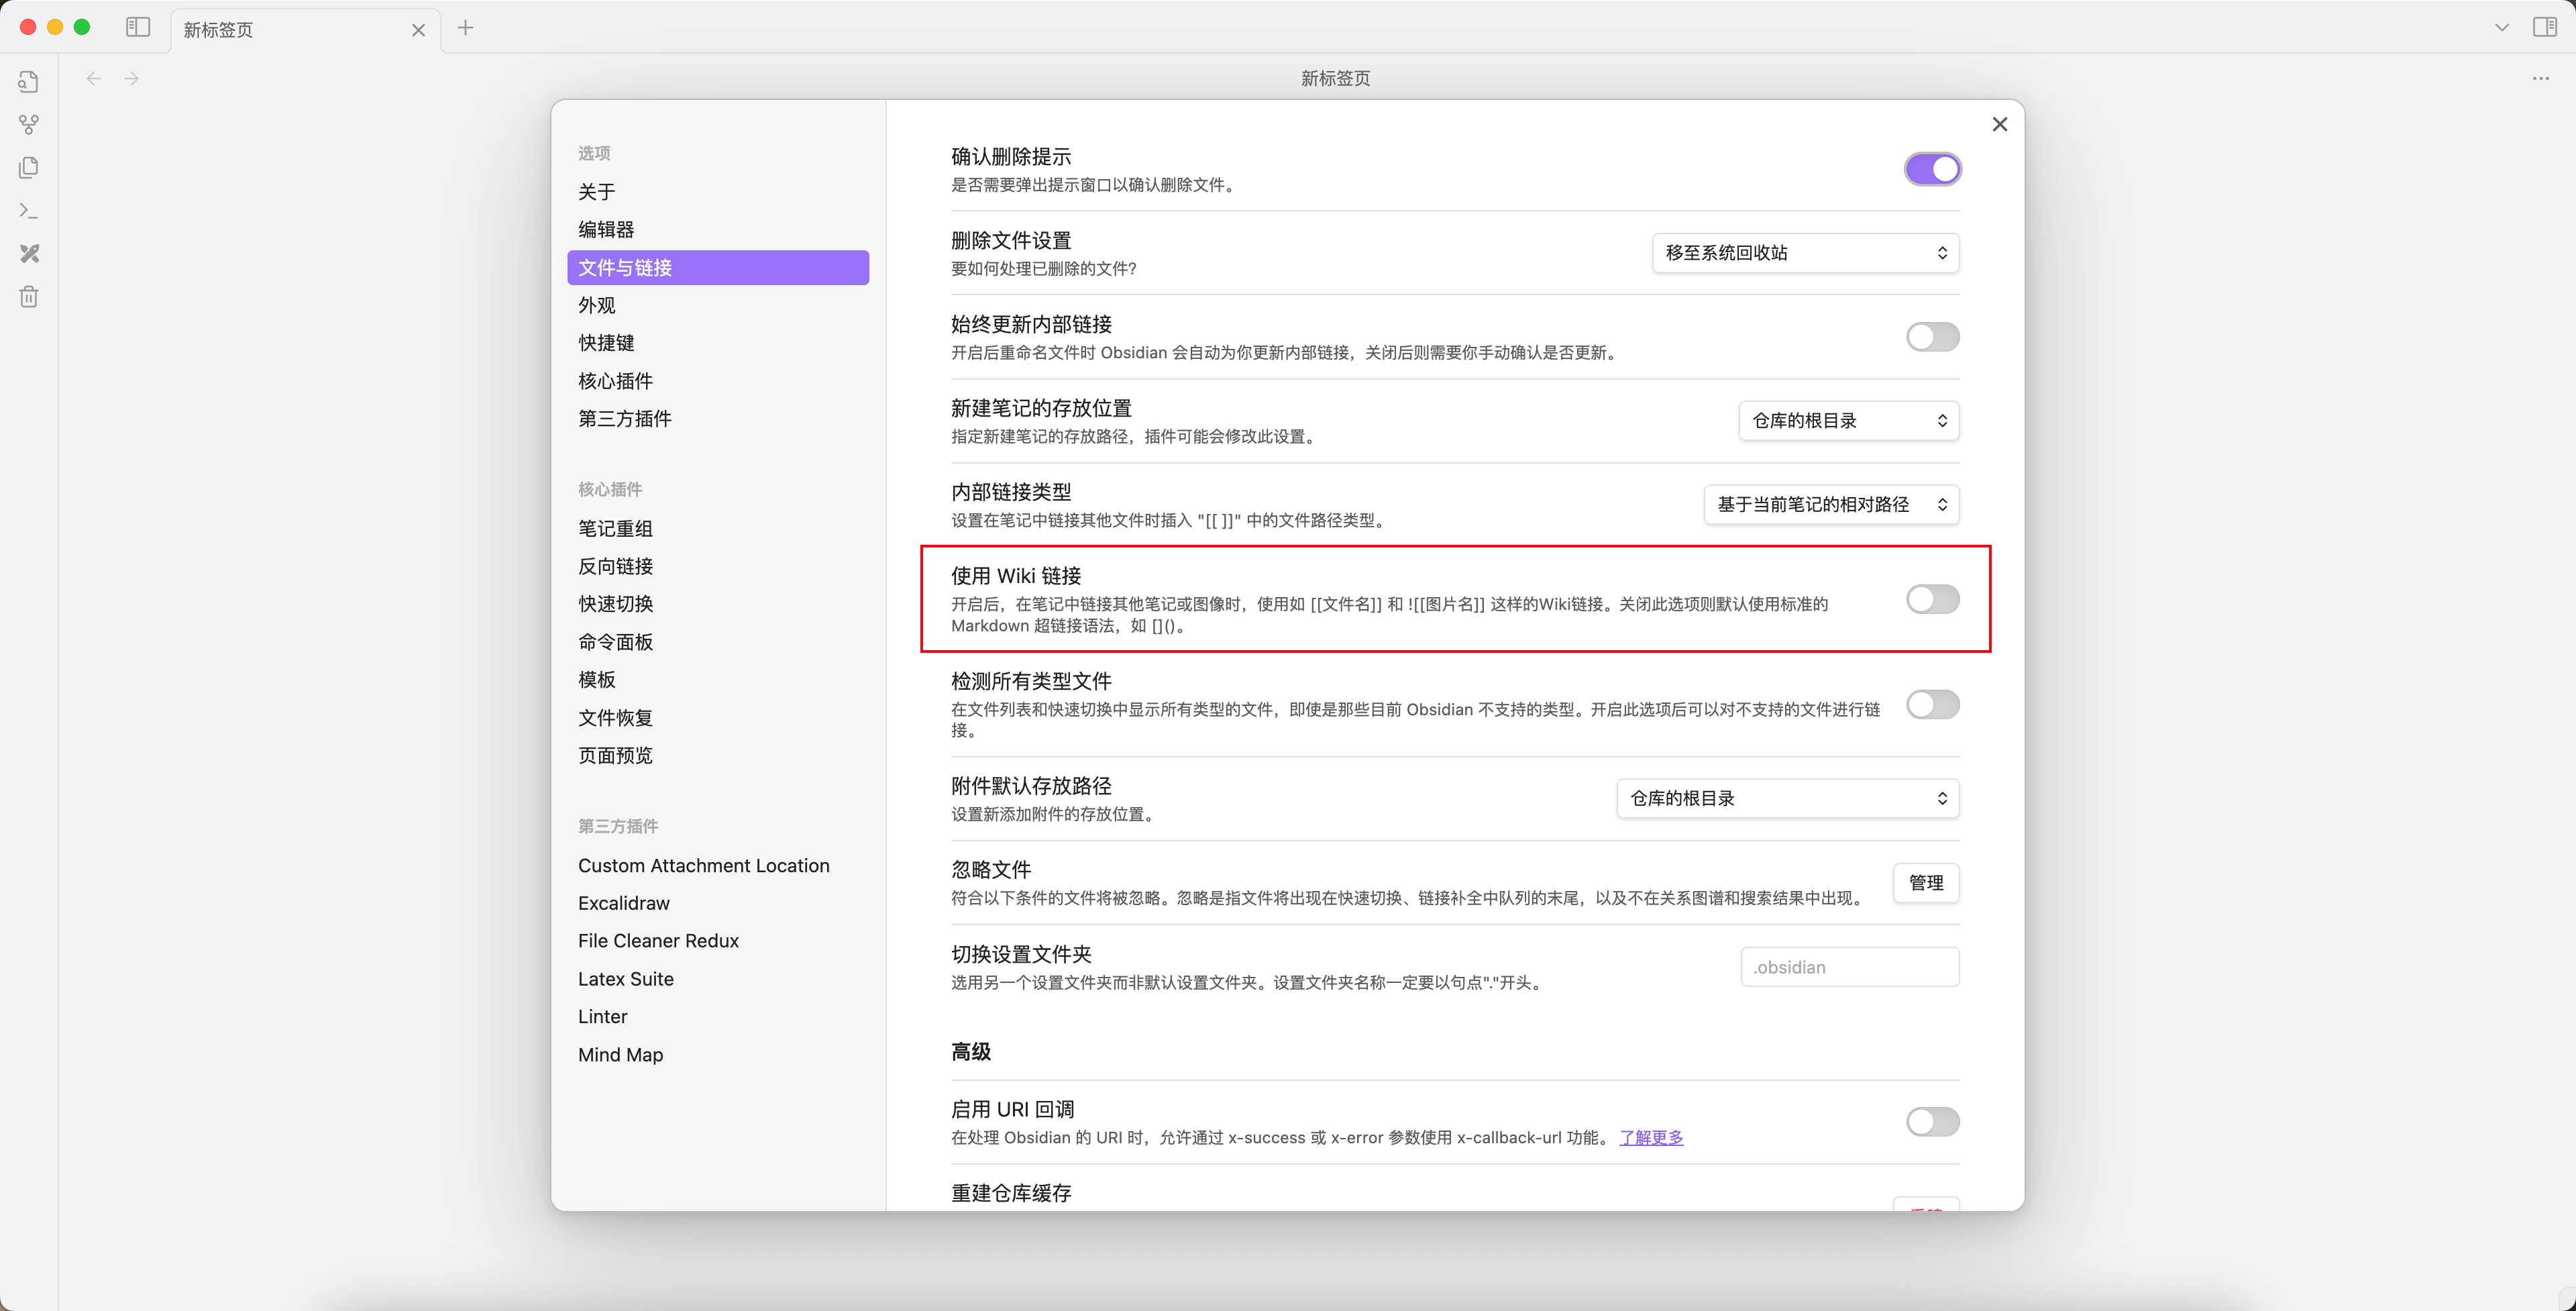The height and width of the screenshot is (1311, 2576).
Task: Open Excalidraw plugin settings
Action: tap(624, 903)
